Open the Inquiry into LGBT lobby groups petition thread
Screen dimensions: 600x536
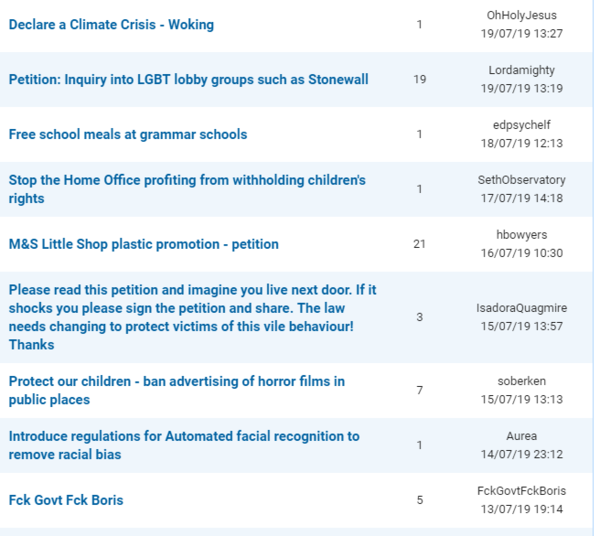[189, 80]
